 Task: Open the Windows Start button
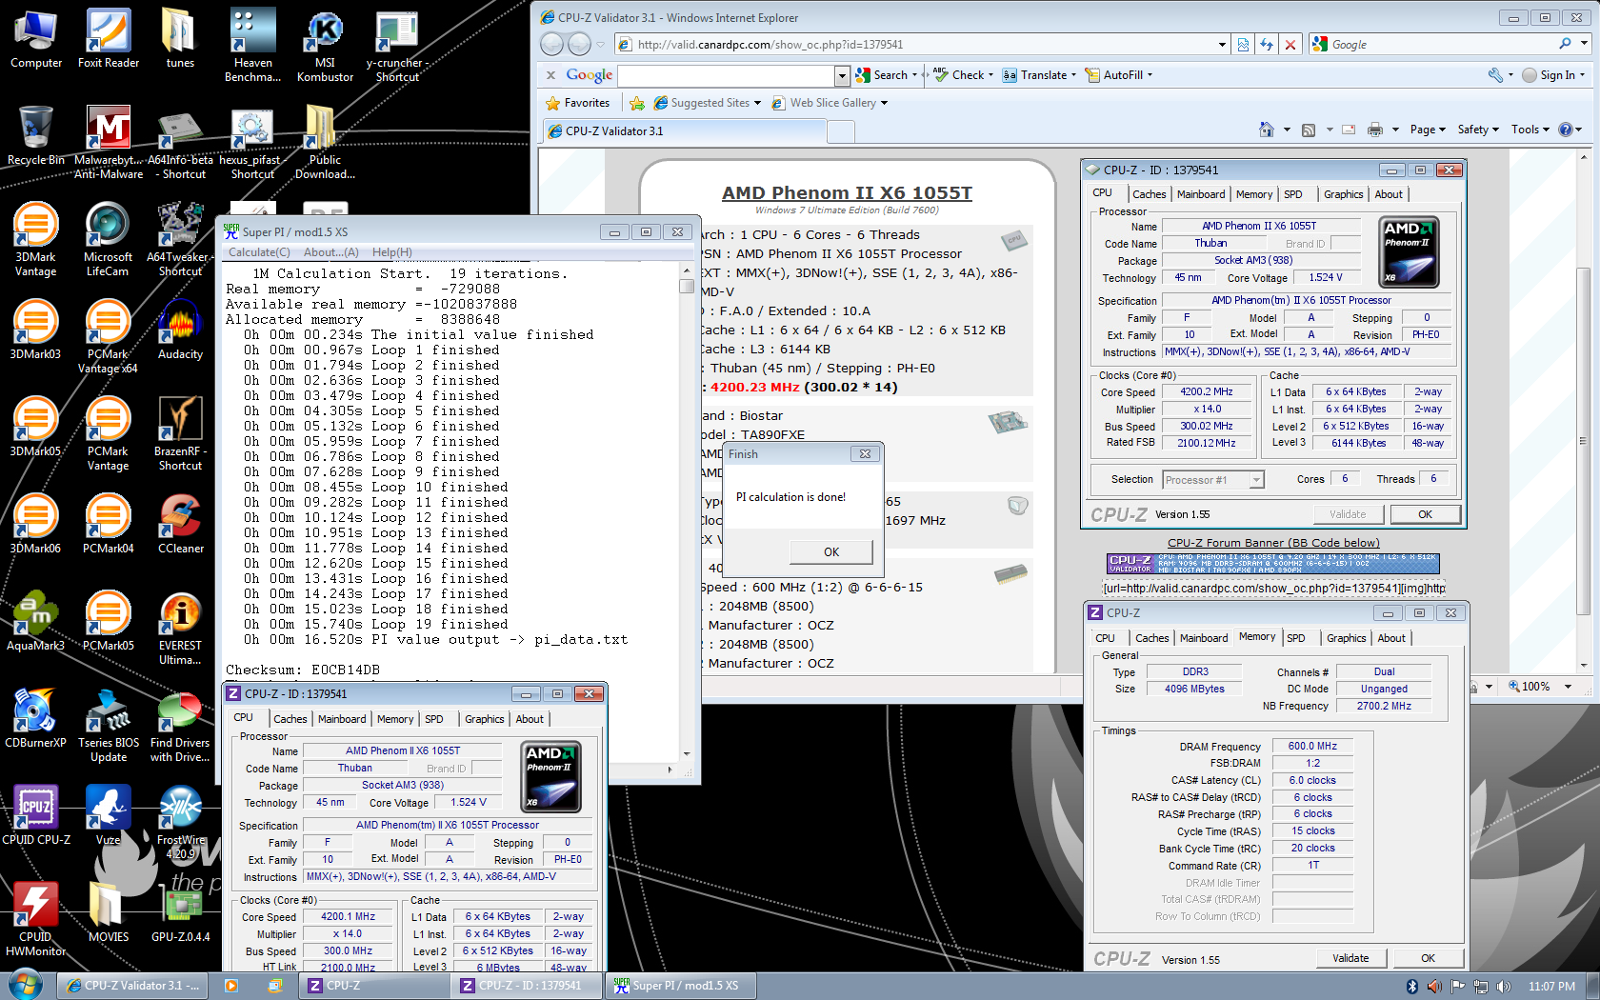[24, 985]
